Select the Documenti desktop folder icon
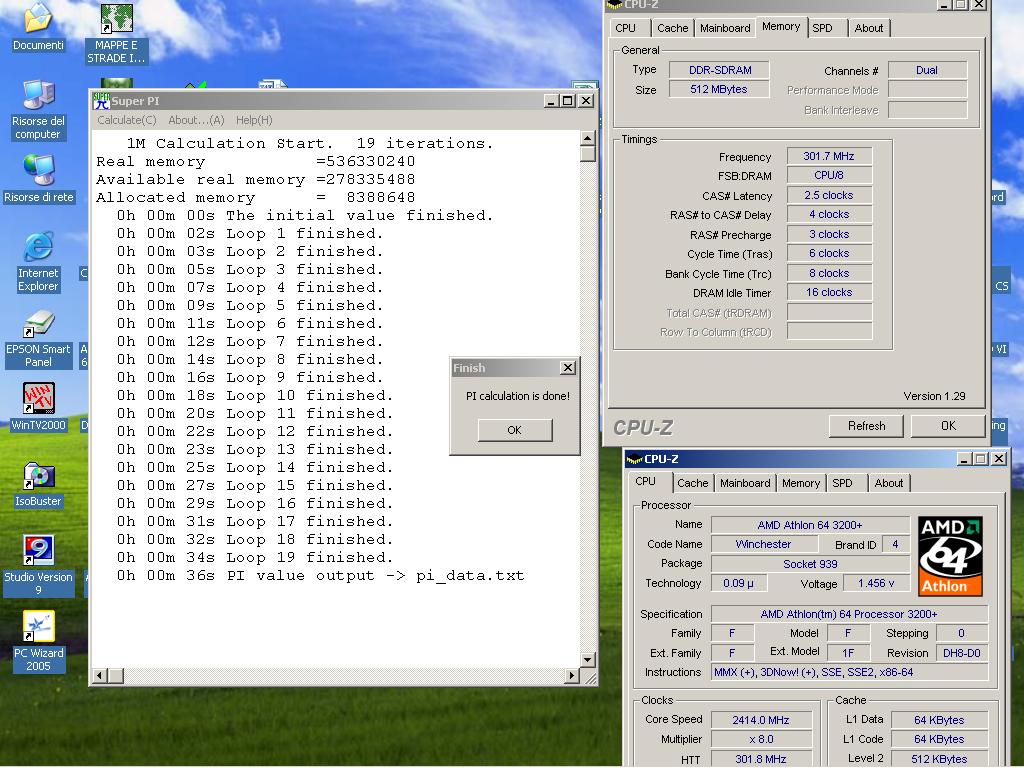The image size is (1024, 768). point(38,27)
